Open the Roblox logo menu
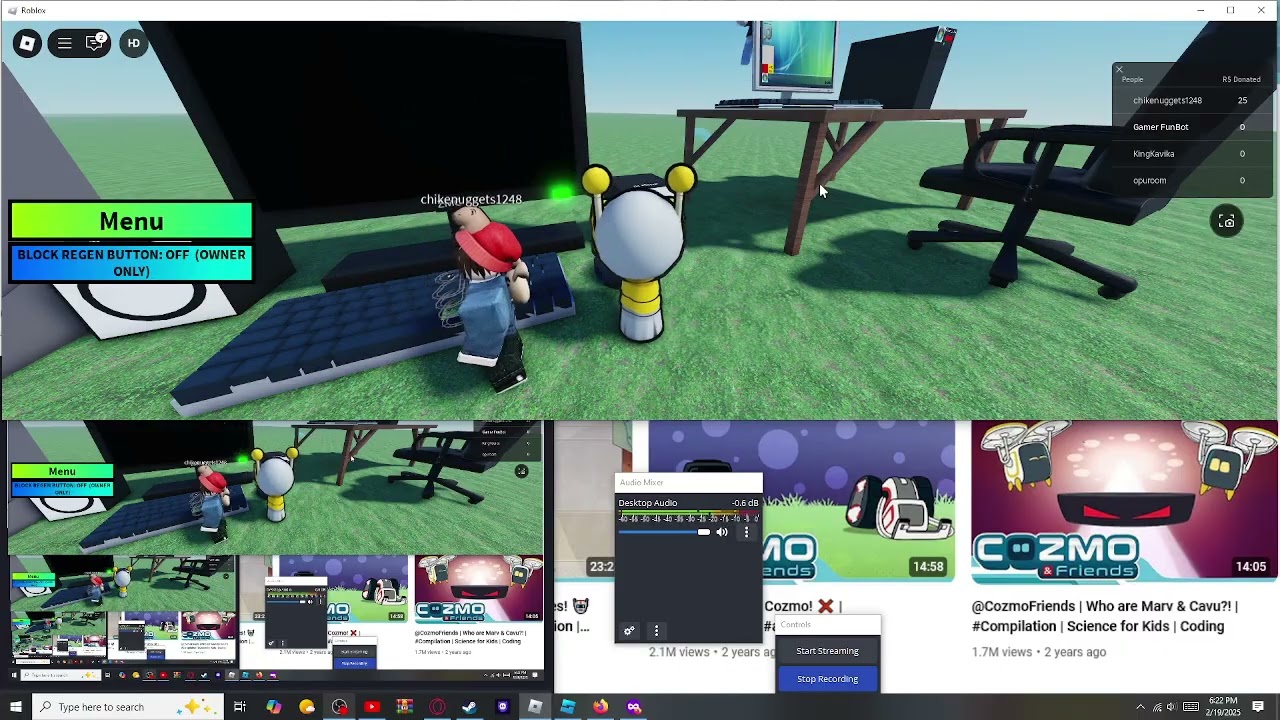 pos(27,43)
